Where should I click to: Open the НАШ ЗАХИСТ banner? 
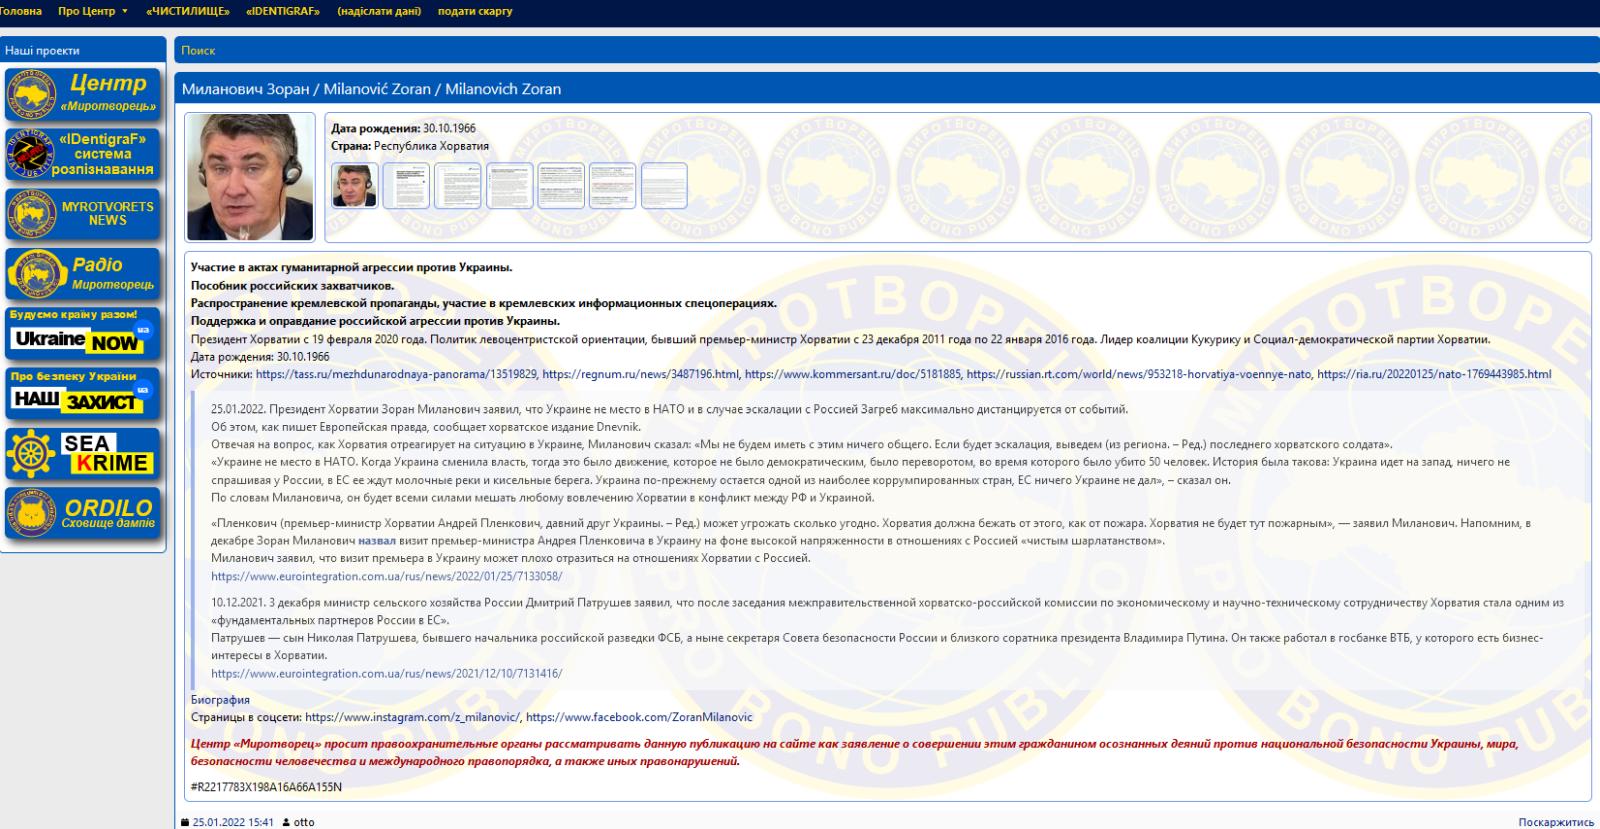coord(82,393)
